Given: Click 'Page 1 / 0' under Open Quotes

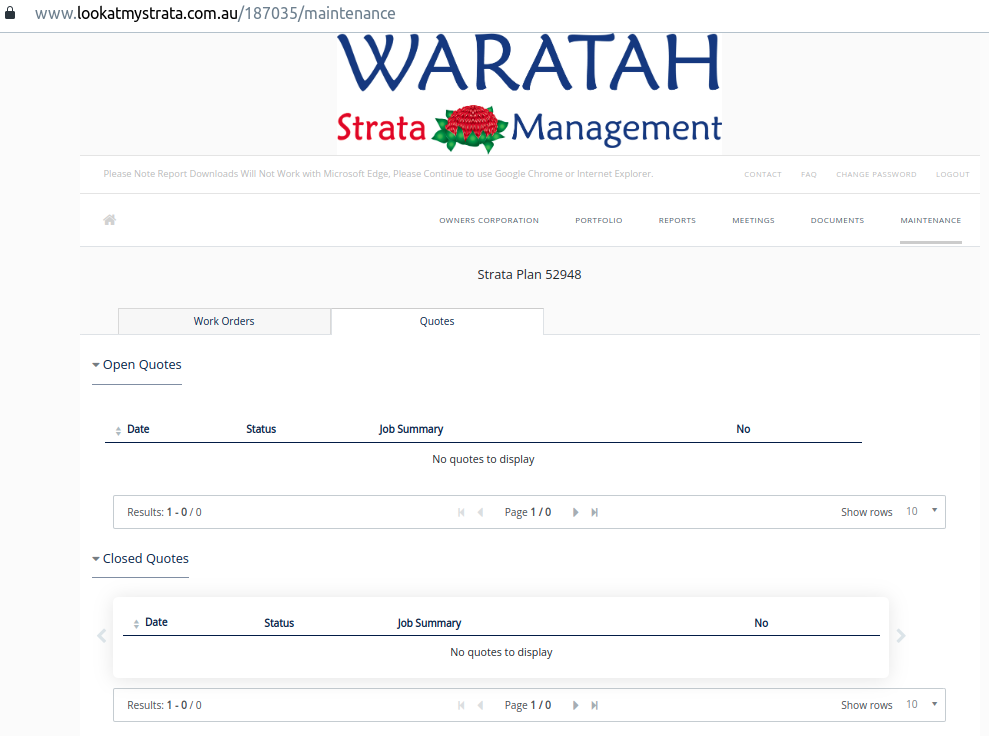Looking at the screenshot, I should pyautogui.click(x=528, y=512).
